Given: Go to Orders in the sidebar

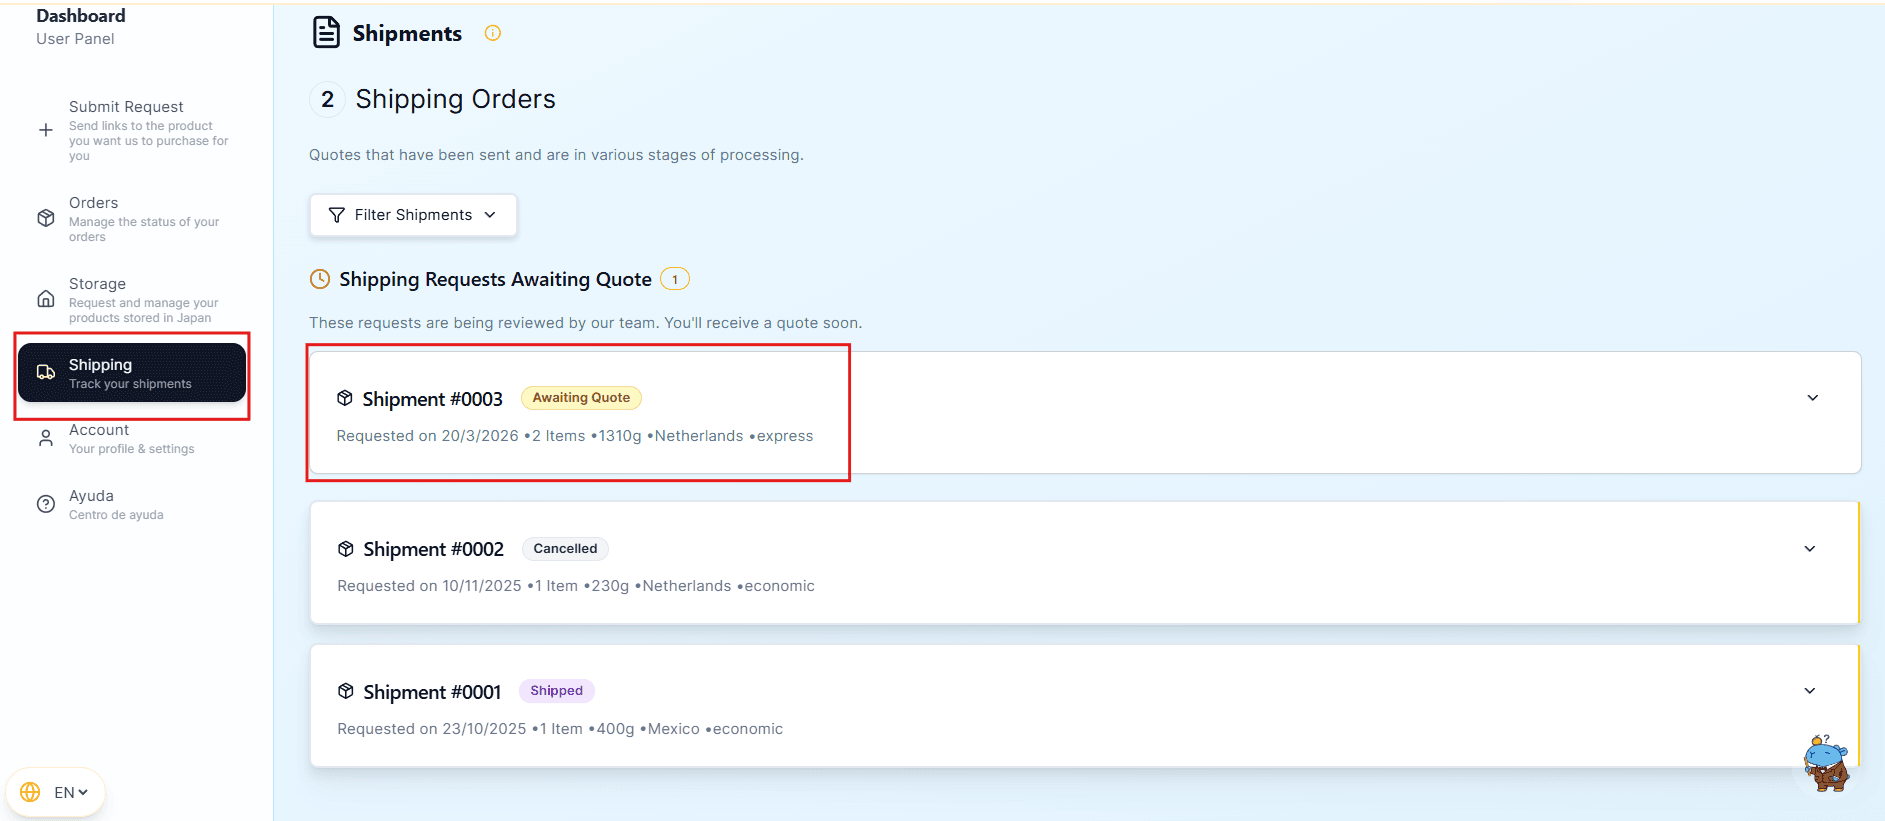Looking at the screenshot, I should [x=93, y=203].
